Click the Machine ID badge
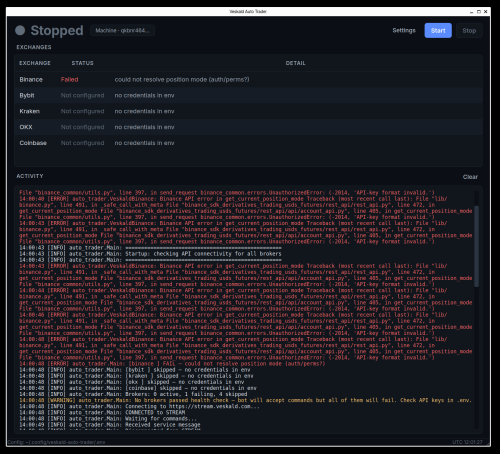Viewport: 500px width, 454px height. 122,30
